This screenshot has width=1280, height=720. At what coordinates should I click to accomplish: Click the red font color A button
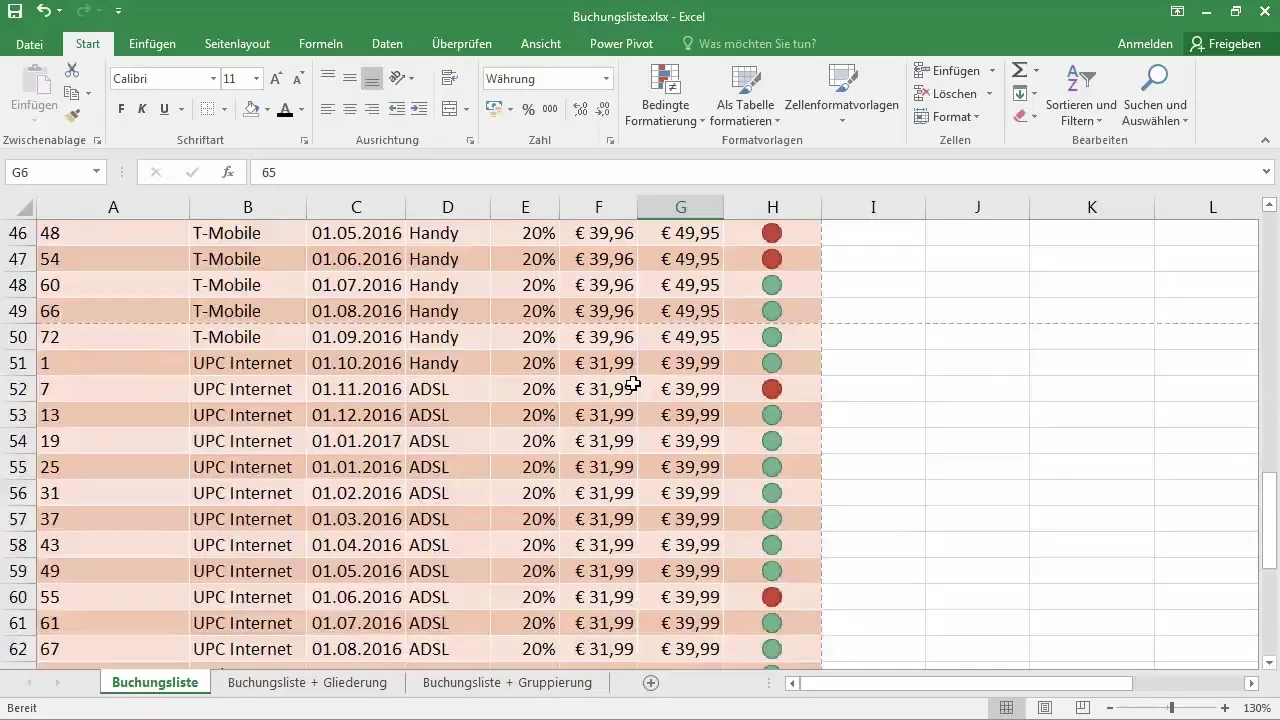(285, 109)
